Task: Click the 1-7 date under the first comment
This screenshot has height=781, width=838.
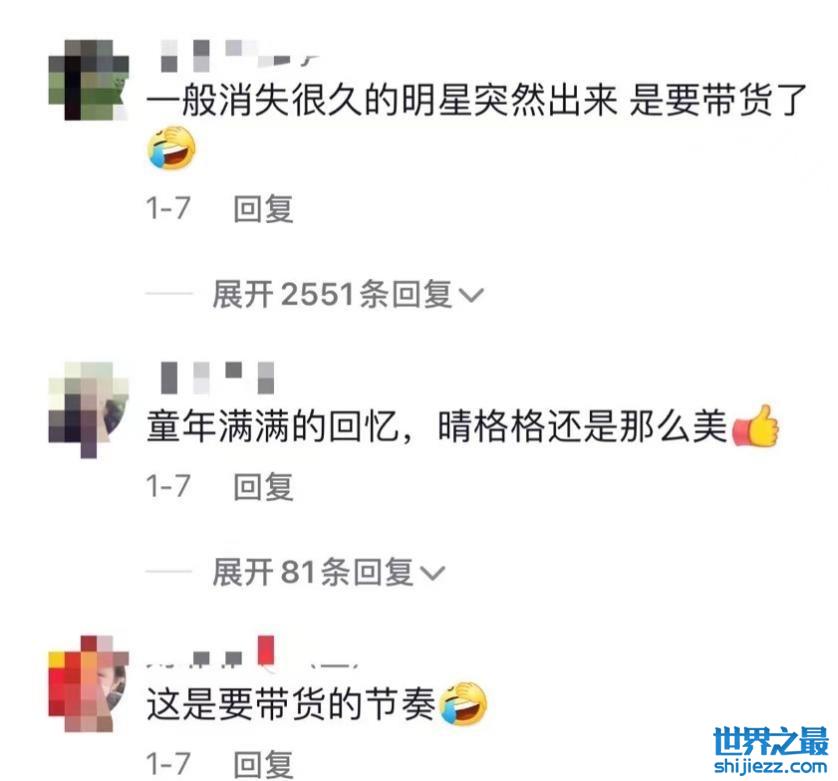Action: pos(168,208)
